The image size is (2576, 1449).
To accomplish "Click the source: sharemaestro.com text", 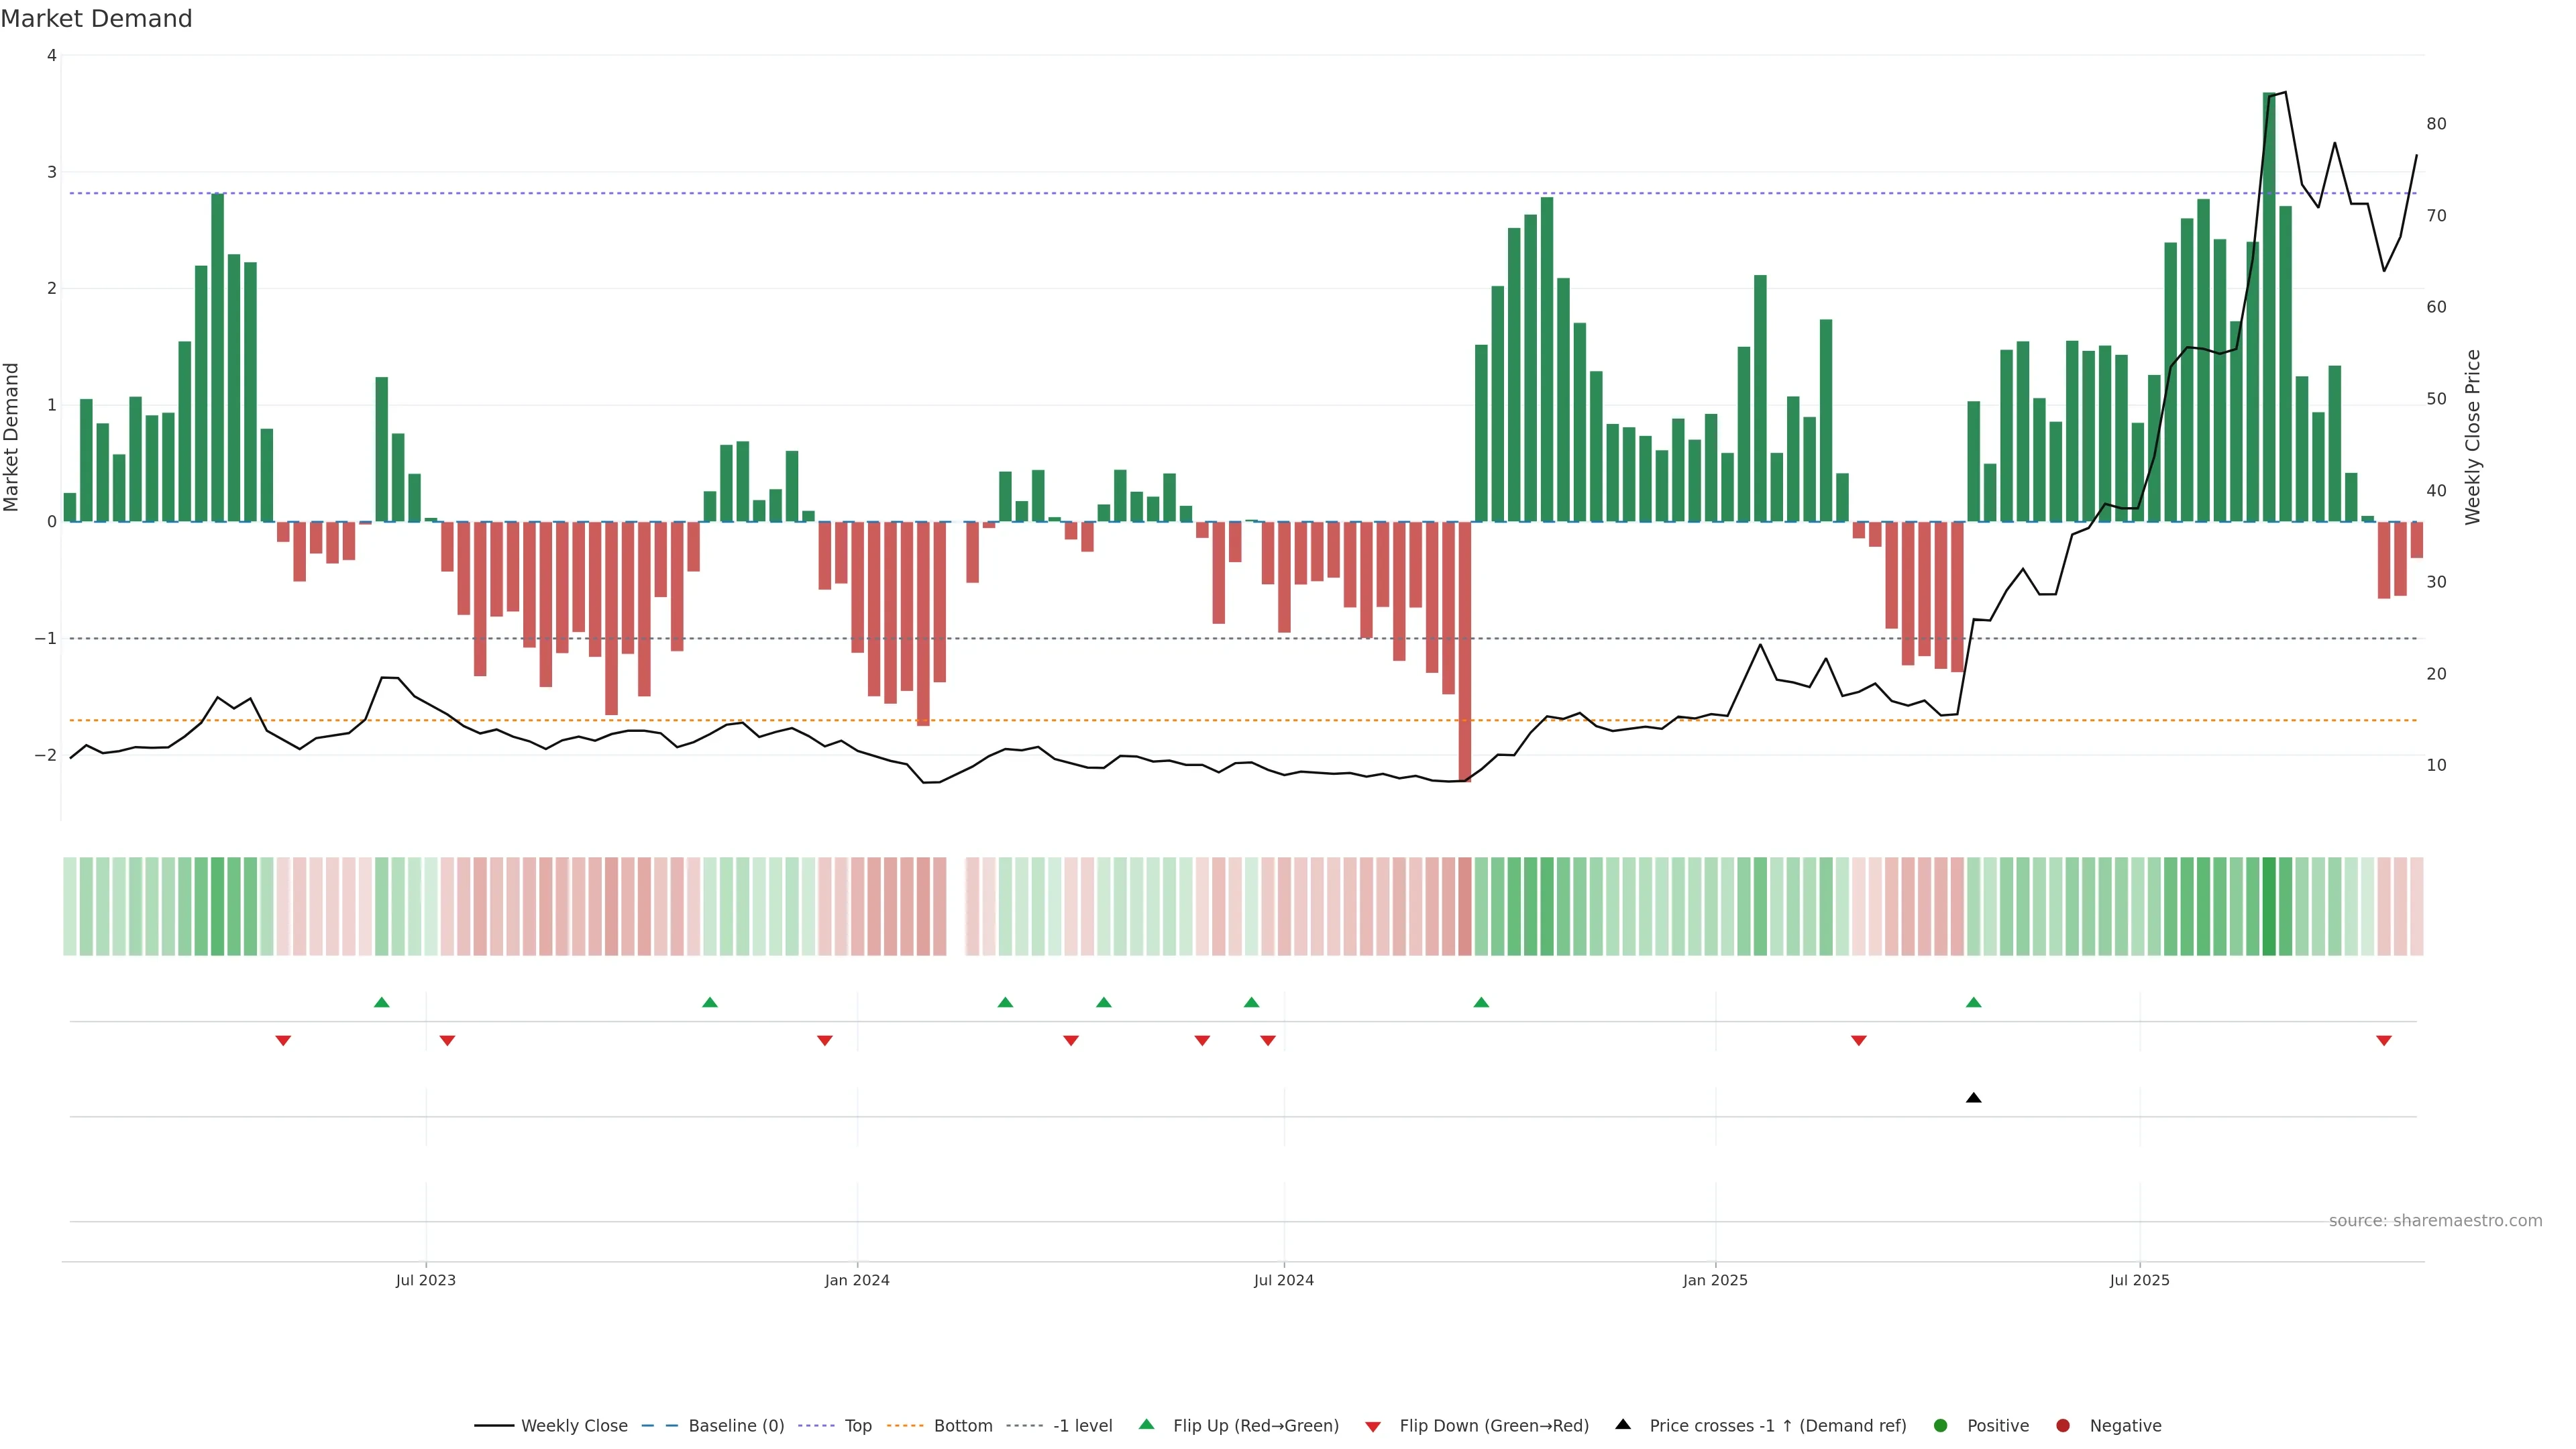I will tap(2435, 1220).
